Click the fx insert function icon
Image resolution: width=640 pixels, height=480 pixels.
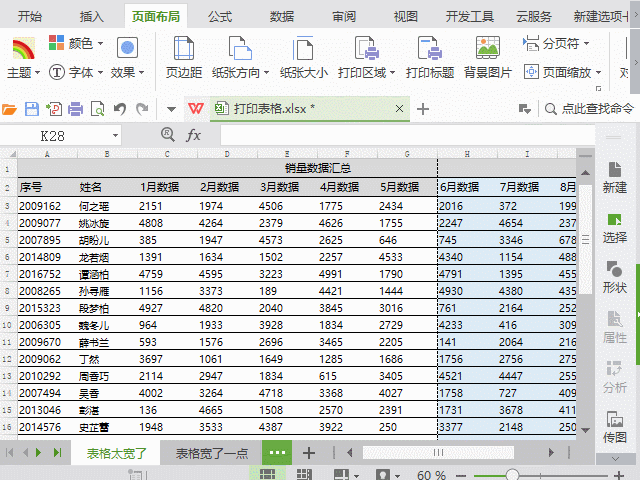tap(193, 135)
